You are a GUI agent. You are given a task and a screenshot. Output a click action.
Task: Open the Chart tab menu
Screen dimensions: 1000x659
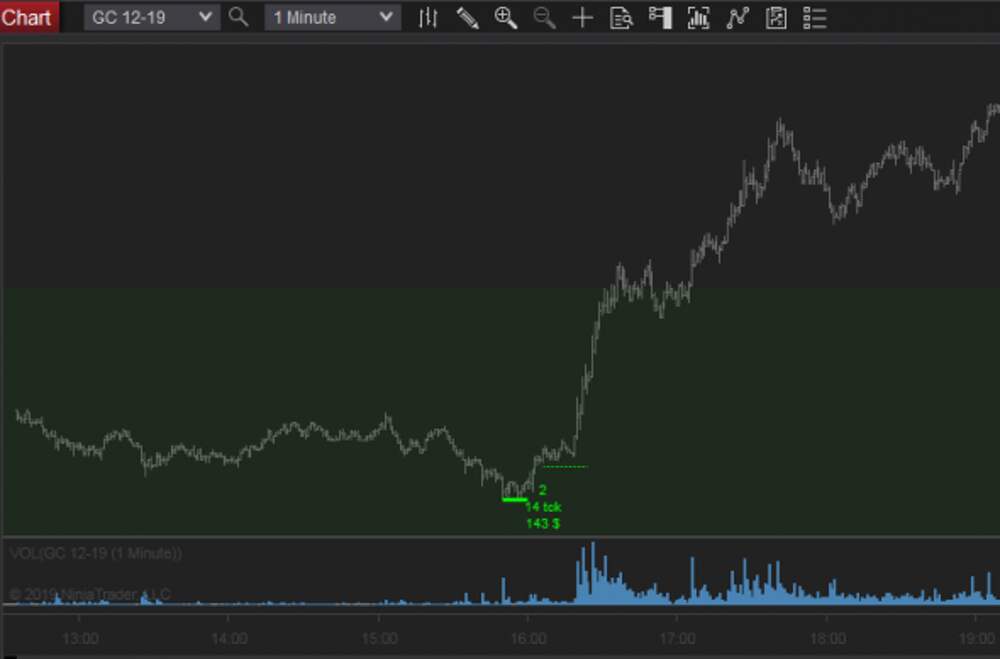pos(28,17)
